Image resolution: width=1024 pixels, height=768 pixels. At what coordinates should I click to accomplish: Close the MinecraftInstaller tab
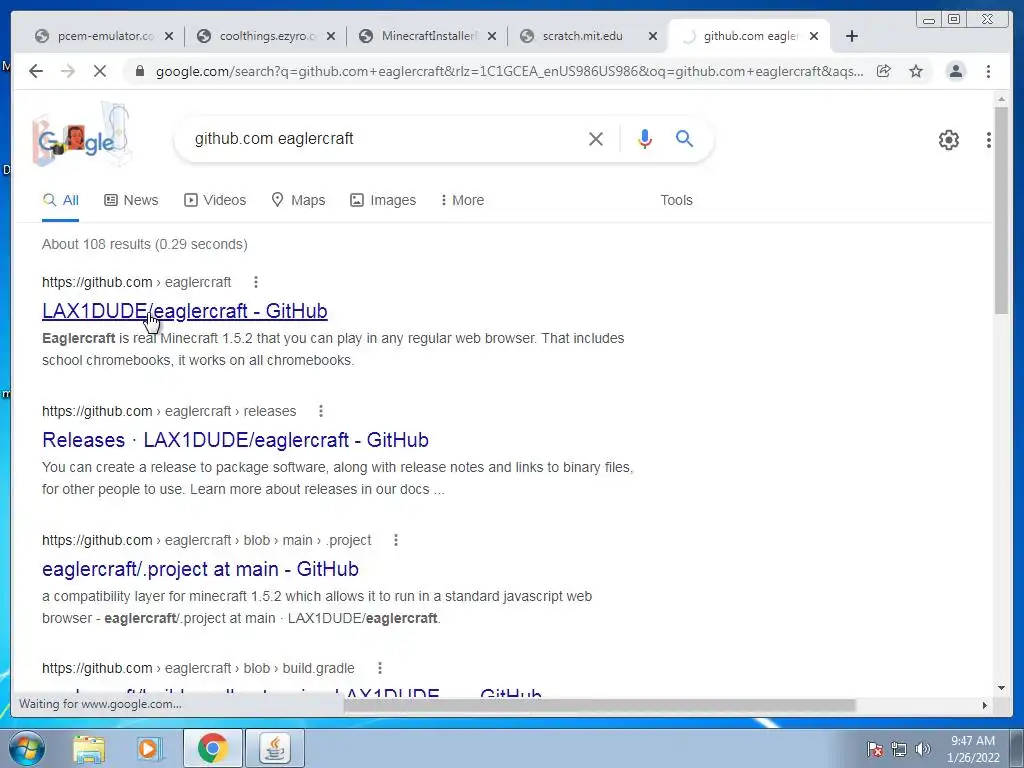tap(492, 36)
